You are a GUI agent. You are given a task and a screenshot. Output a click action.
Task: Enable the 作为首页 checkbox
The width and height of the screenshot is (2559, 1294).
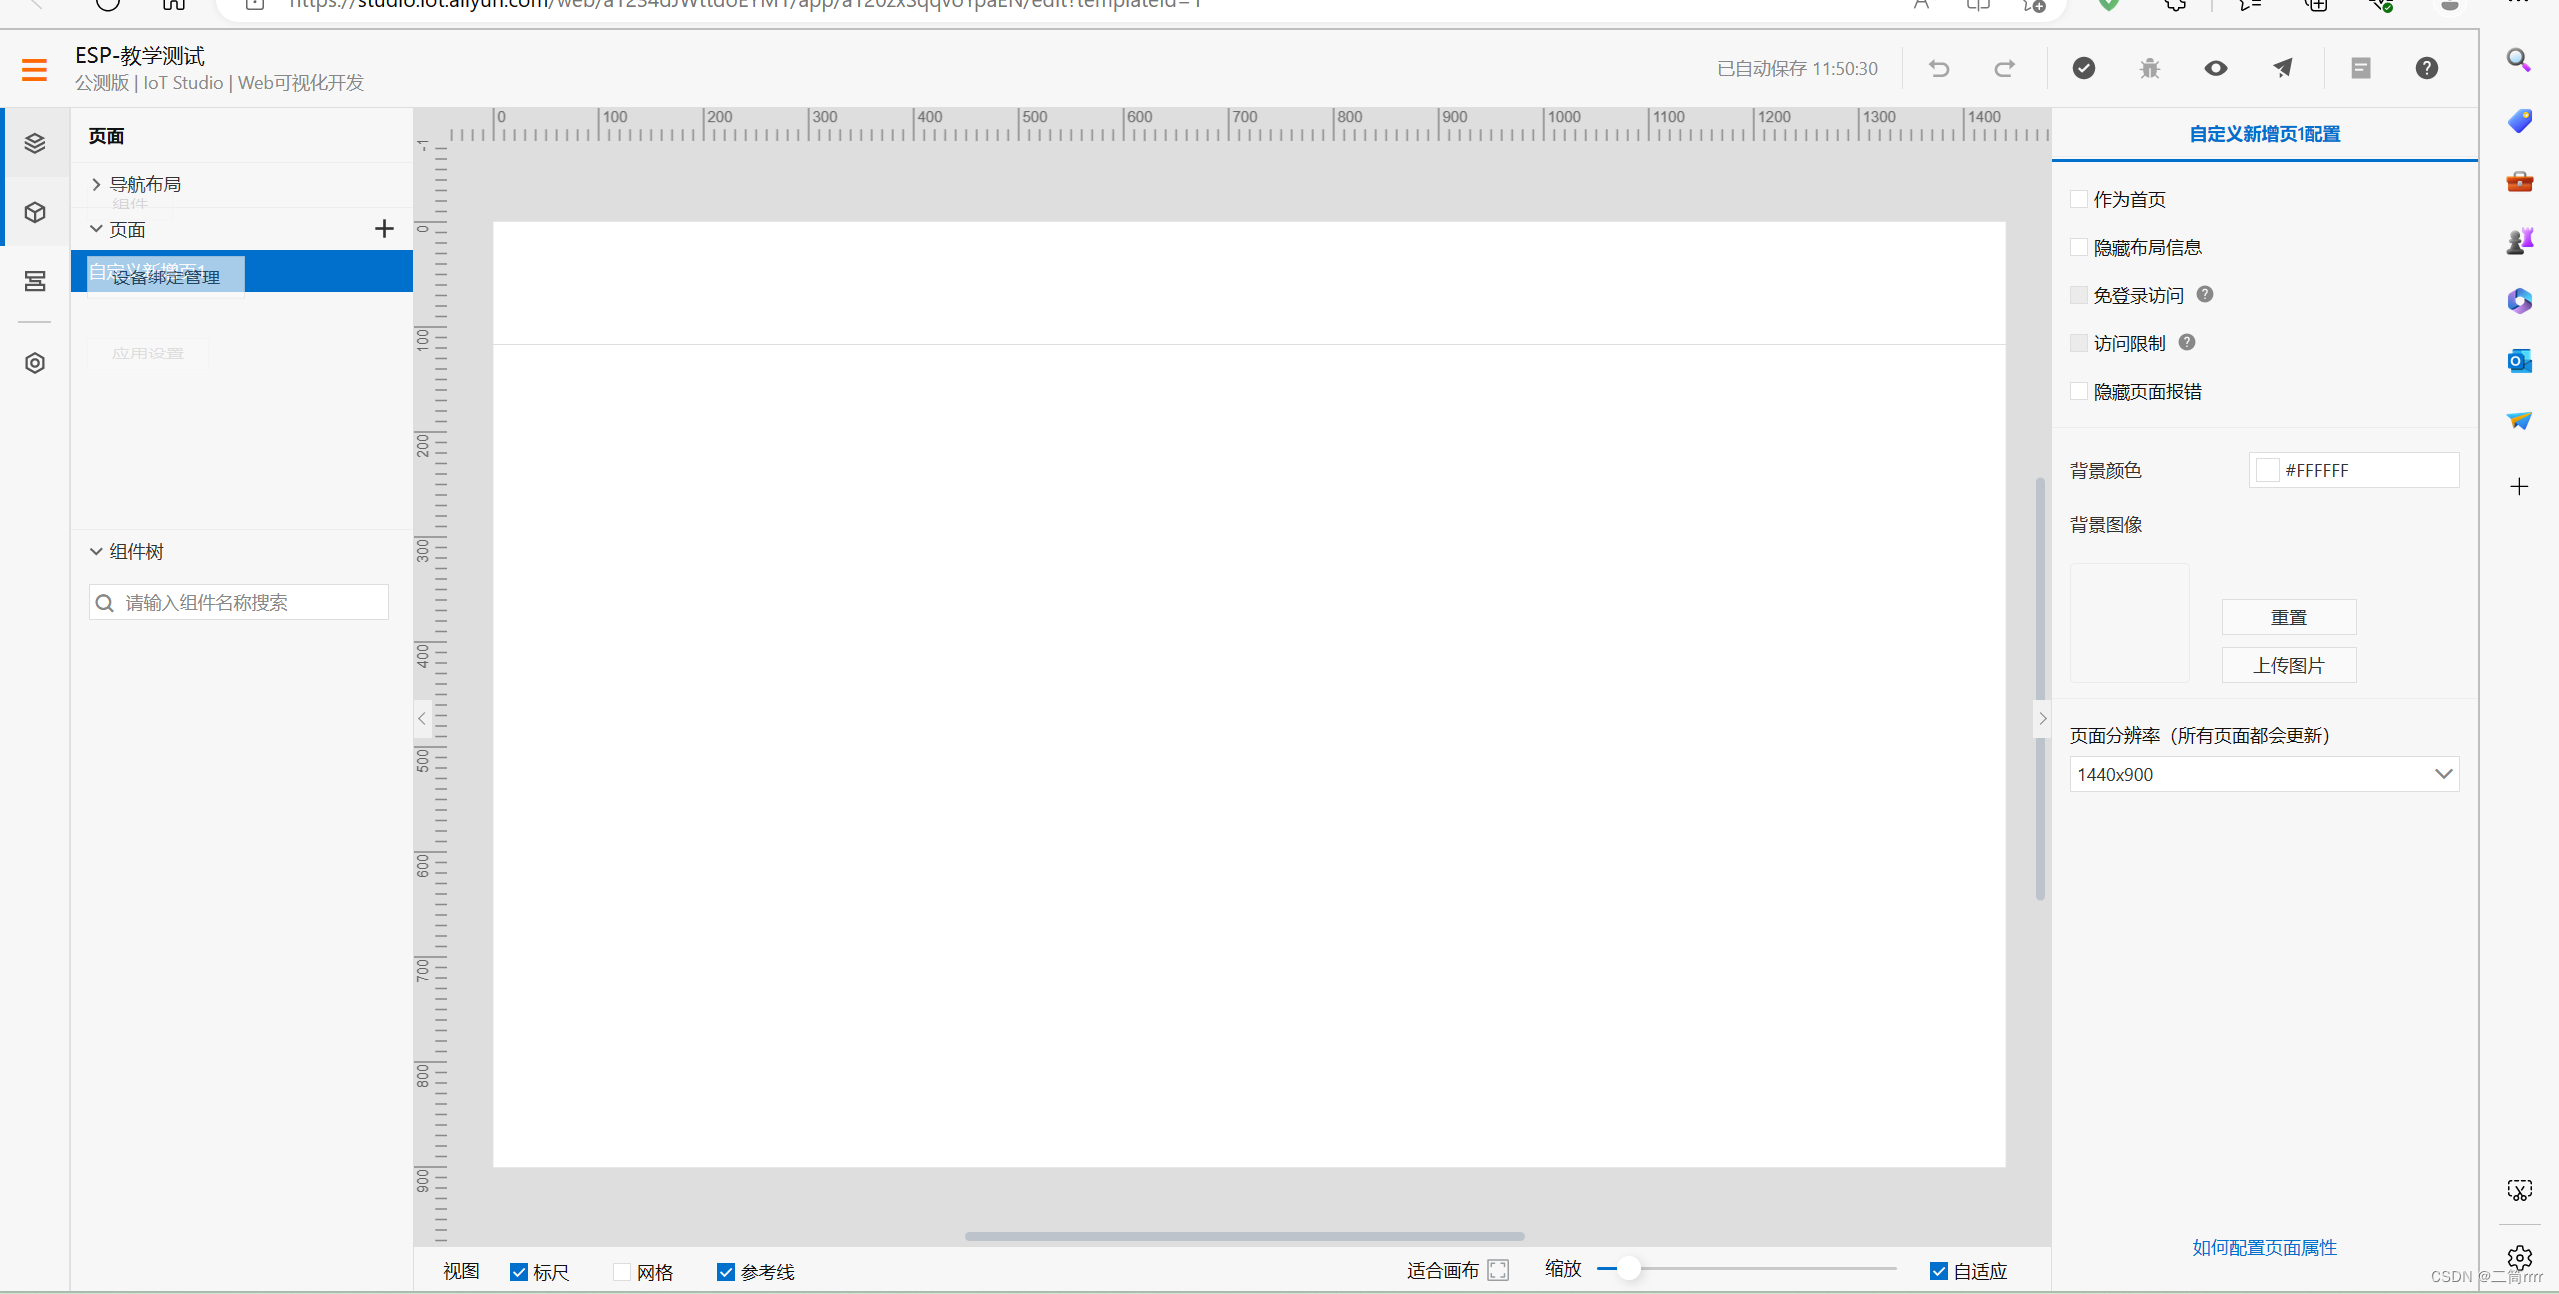(2079, 199)
